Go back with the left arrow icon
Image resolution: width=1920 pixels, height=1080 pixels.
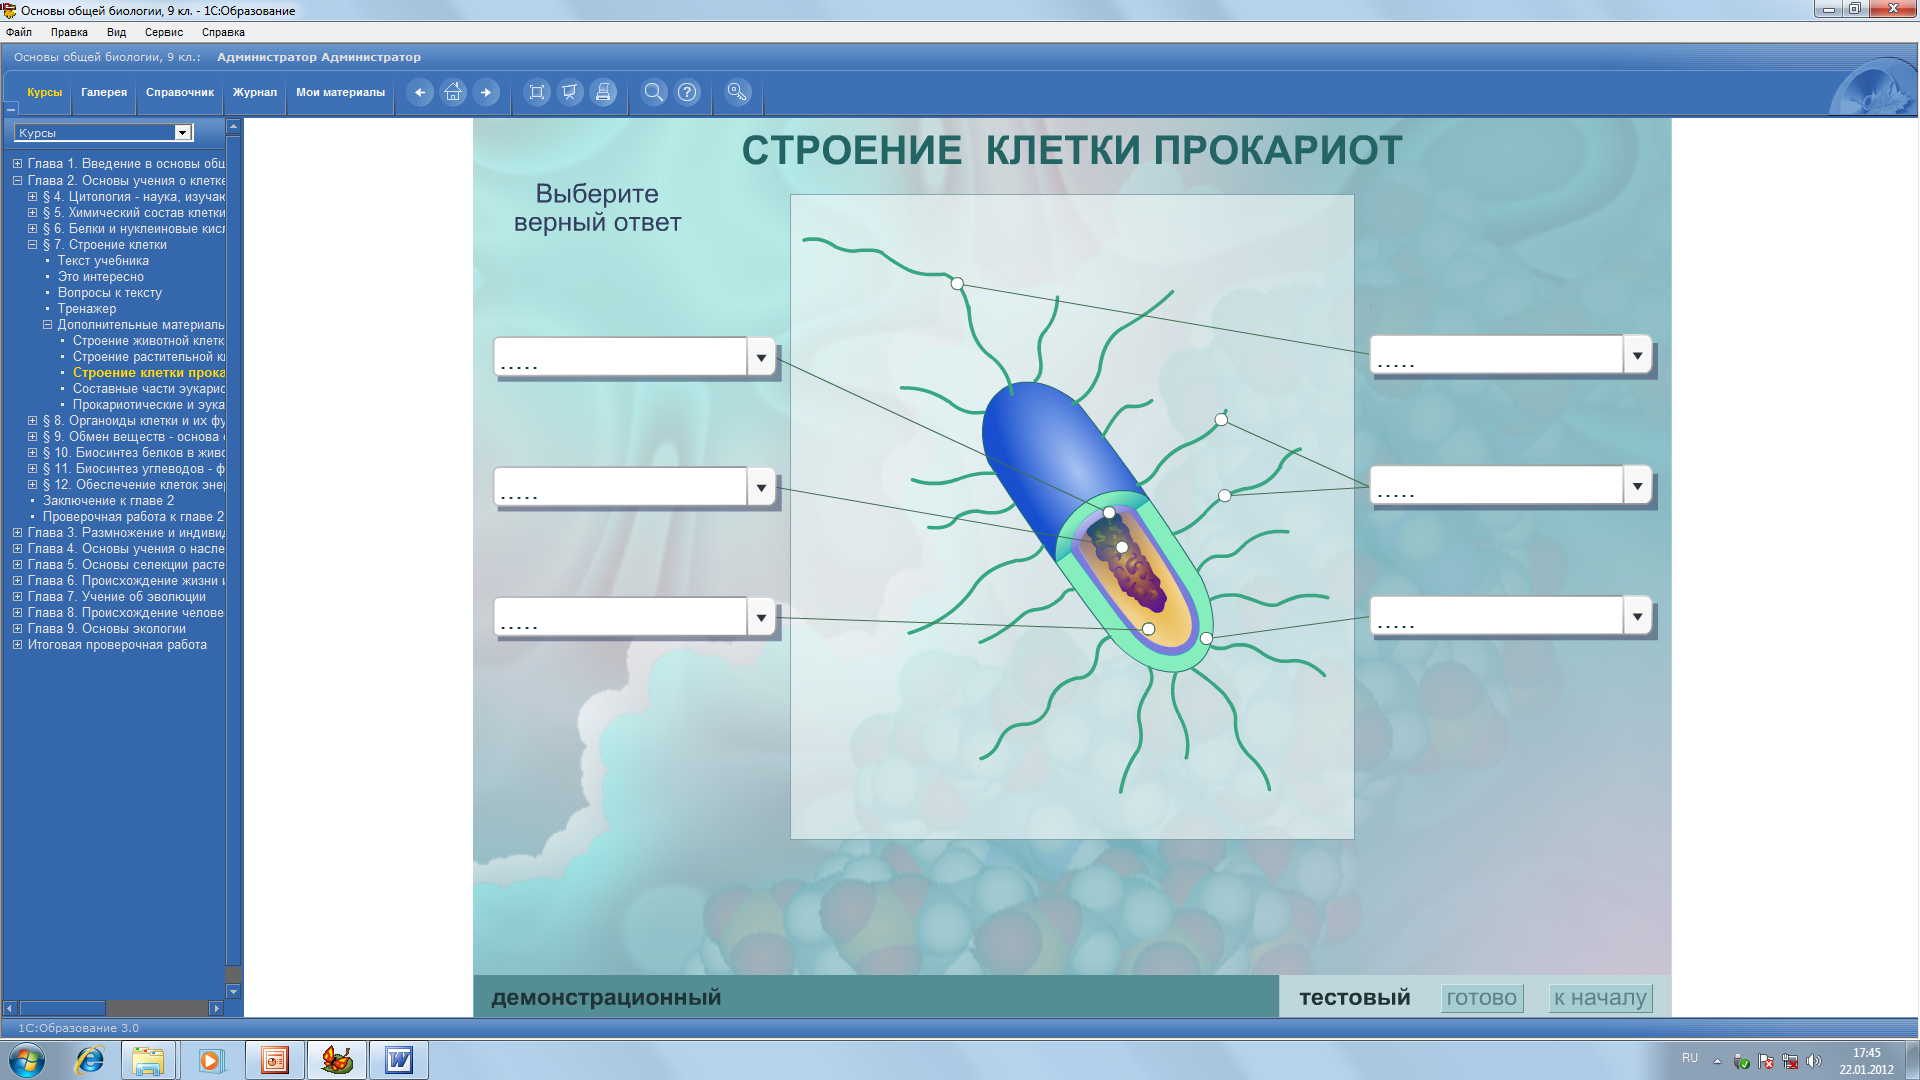pyautogui.click(x=420, y=92)
